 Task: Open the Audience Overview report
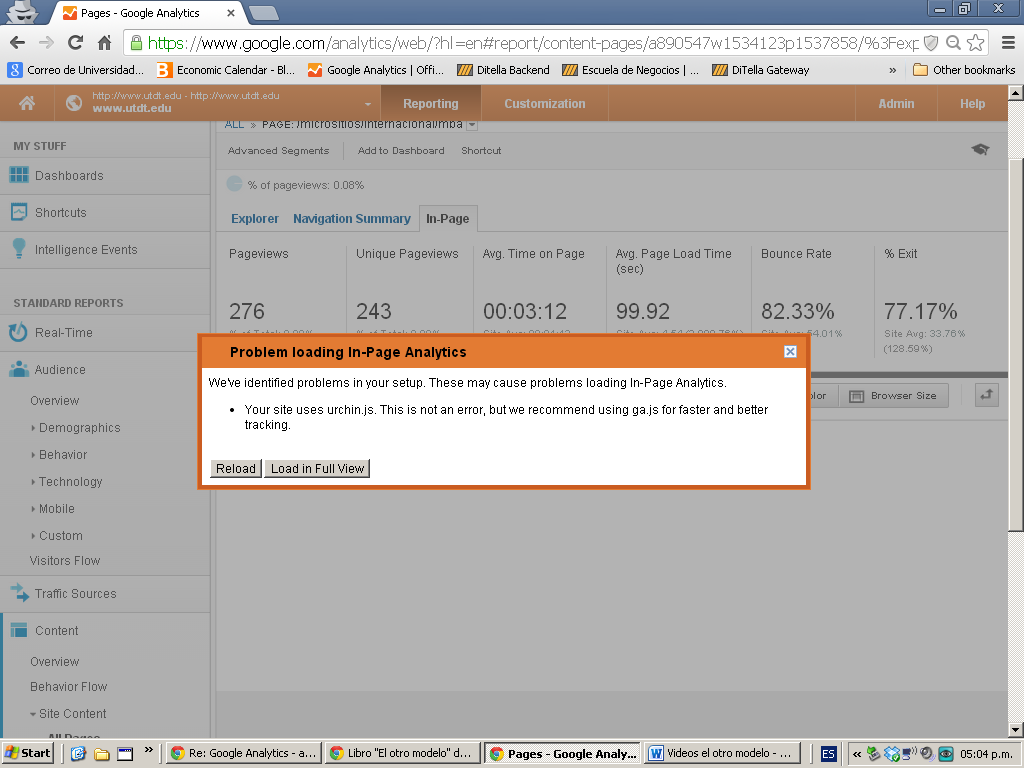pos(54,400)
